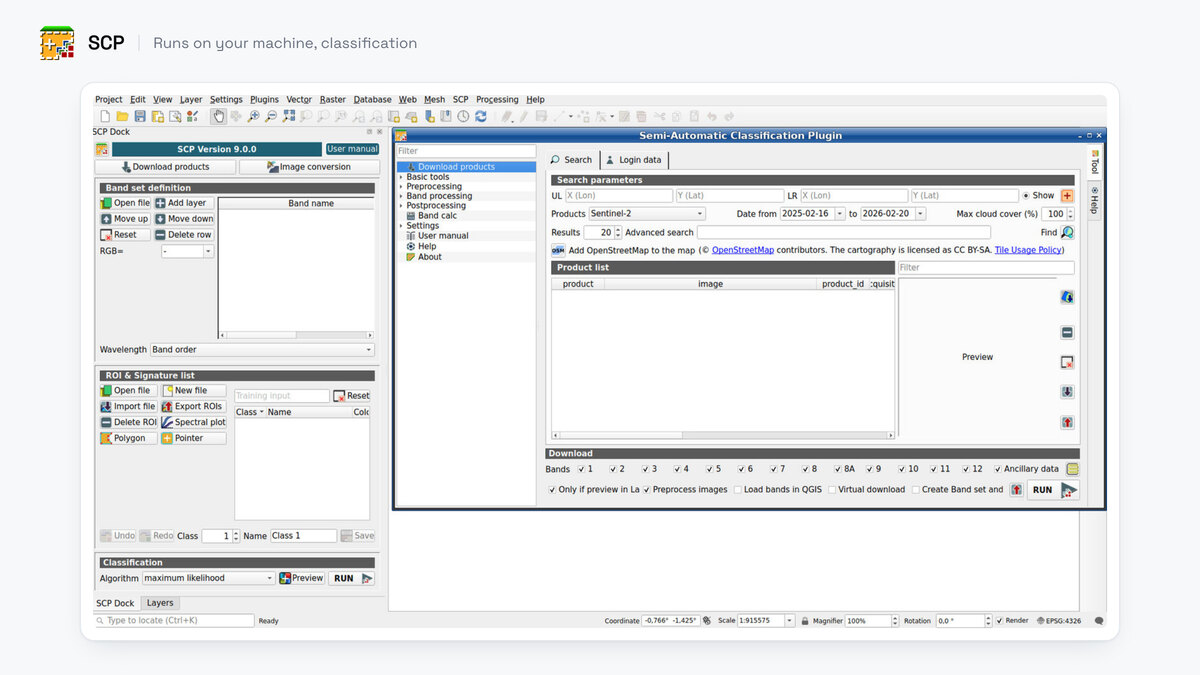Click User manual button in SCP dock
Image resolution: width=1200 pixels, height=675 pixels.
pyautogui.click(x=352, y=149)
